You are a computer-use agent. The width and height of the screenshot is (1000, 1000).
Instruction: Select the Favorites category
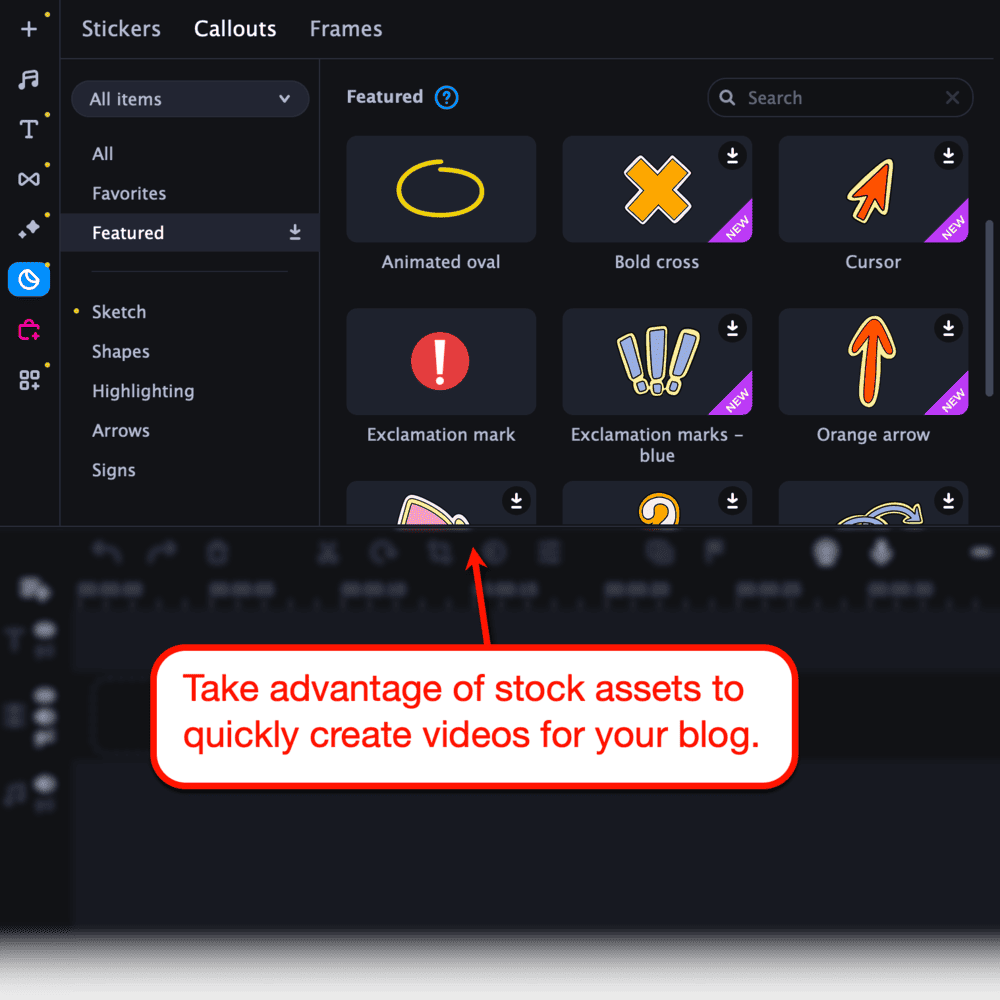[x=129, y=193]
